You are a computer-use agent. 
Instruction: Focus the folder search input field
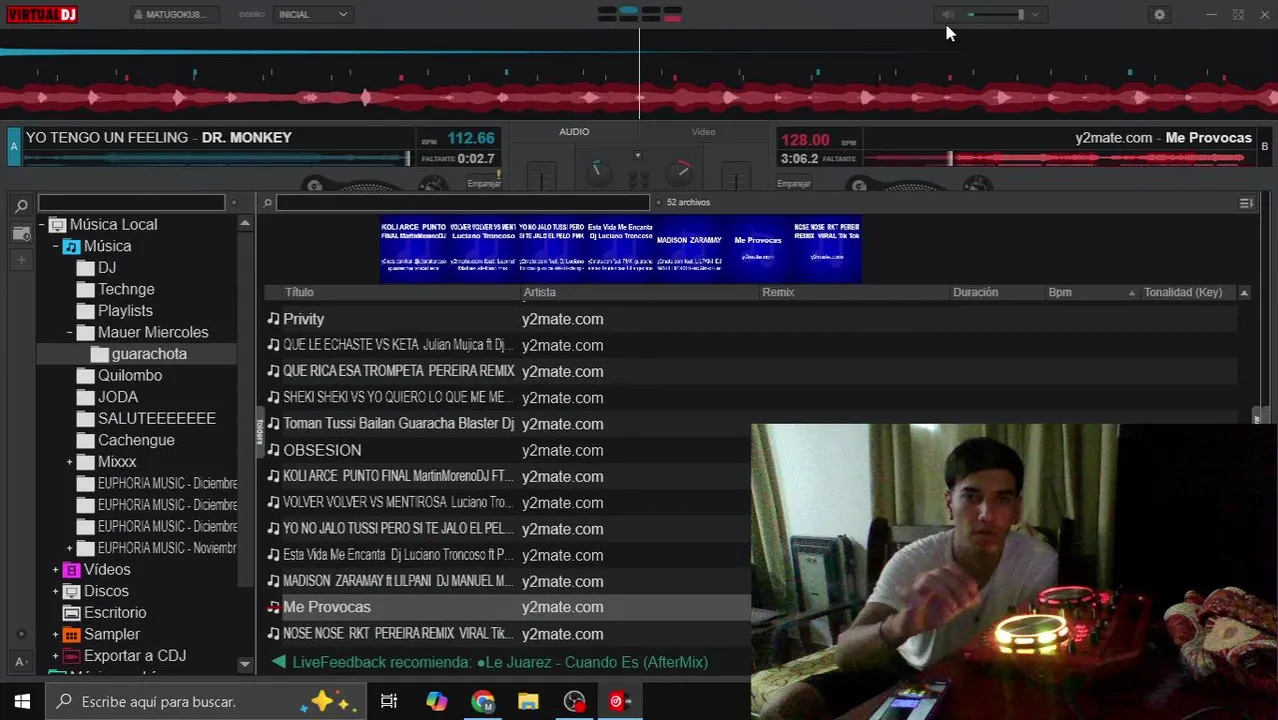click(132, 203)
